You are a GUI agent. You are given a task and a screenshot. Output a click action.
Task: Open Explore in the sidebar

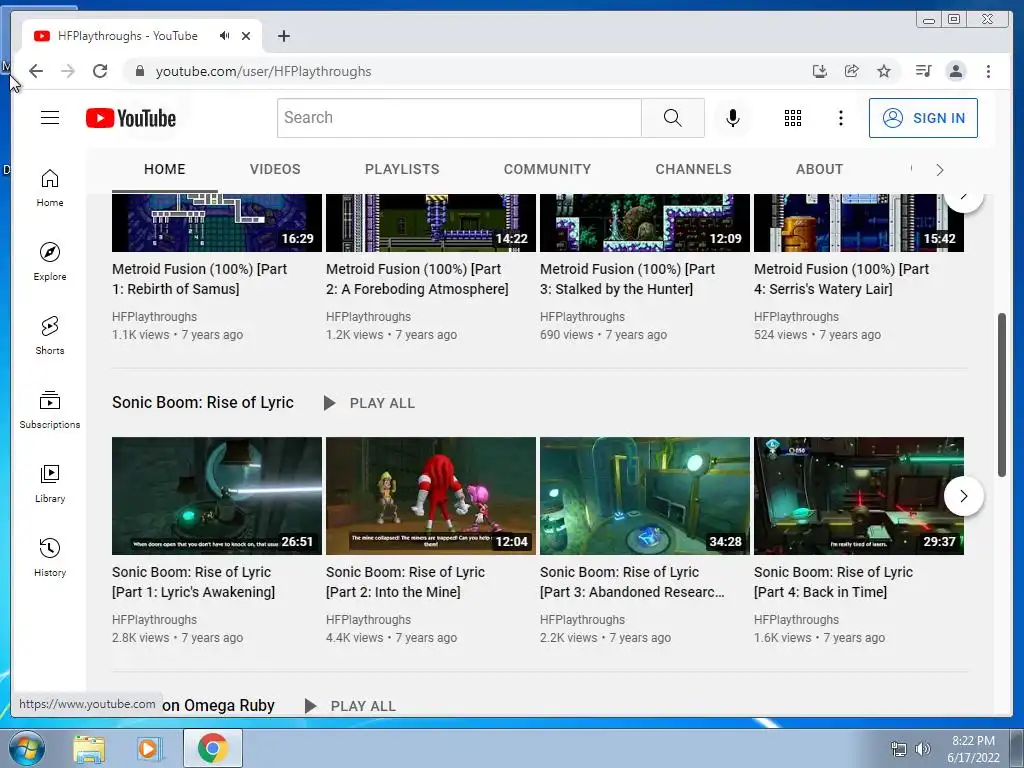tap(50, 262)
